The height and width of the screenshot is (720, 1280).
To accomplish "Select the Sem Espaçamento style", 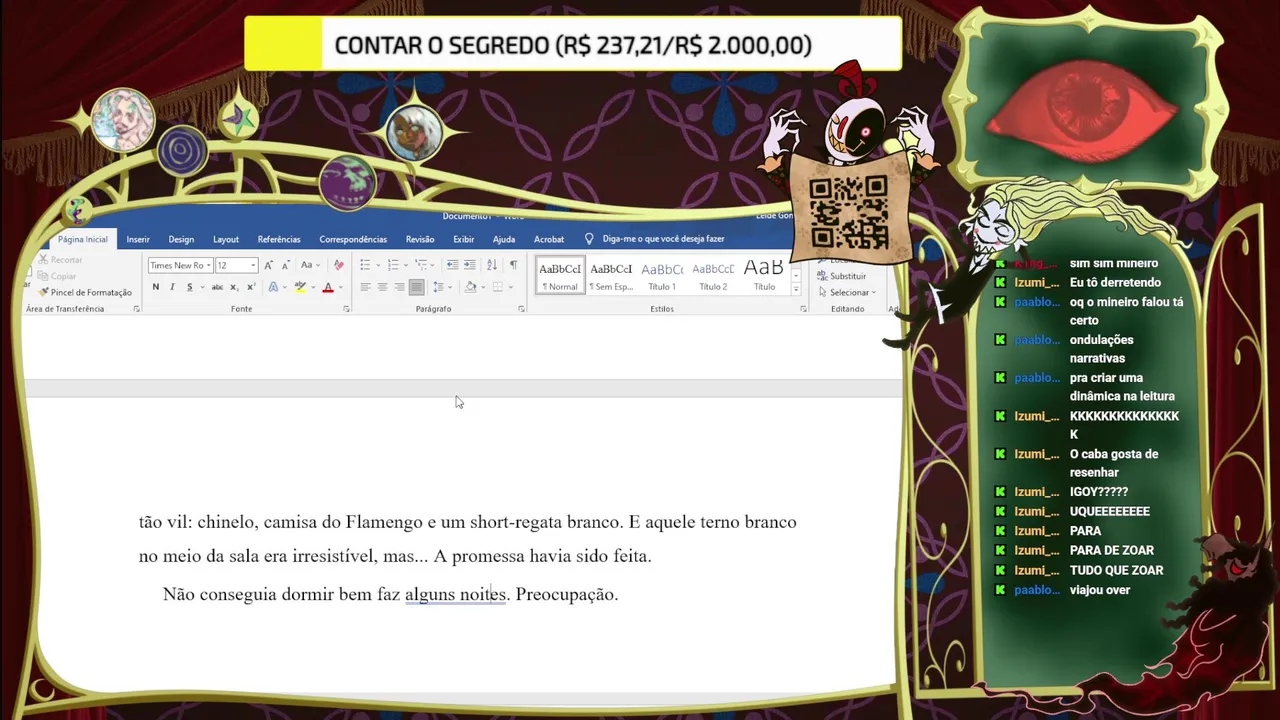I will coord(611,275).
